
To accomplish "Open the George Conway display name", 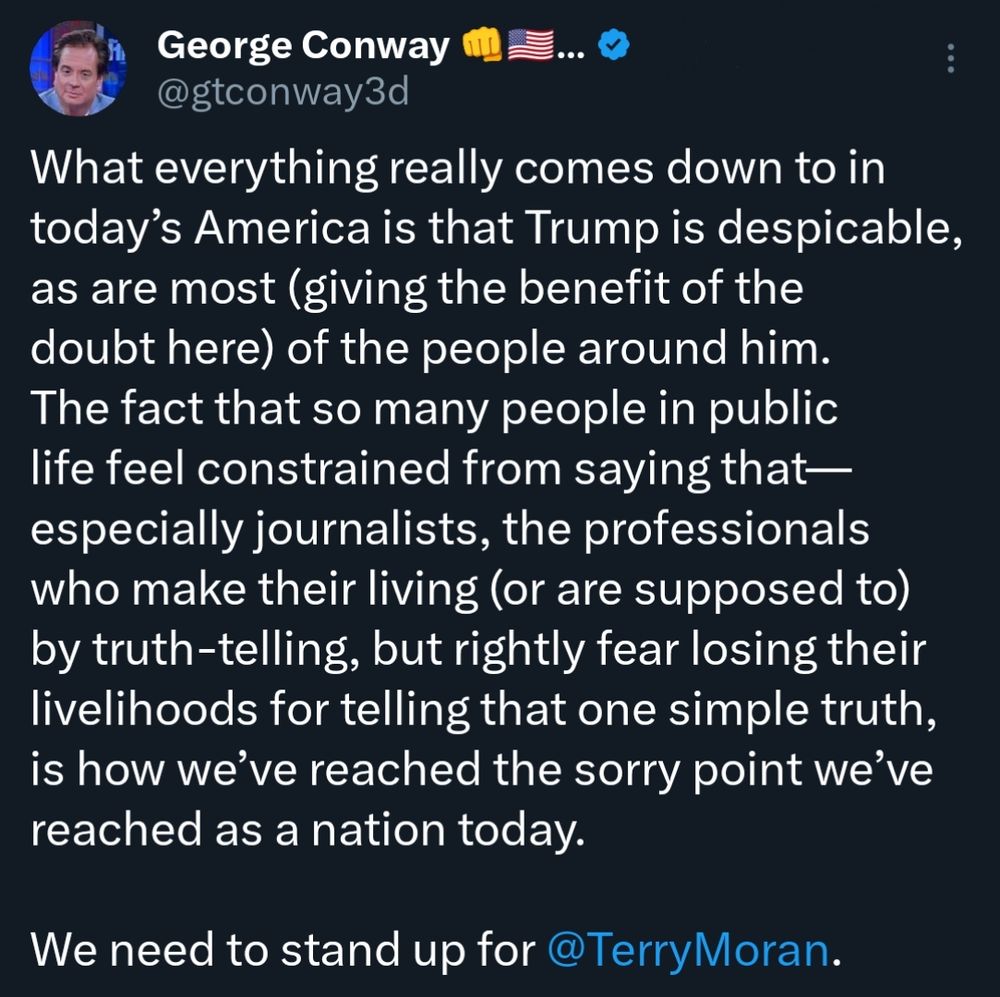I will (304, 47).
